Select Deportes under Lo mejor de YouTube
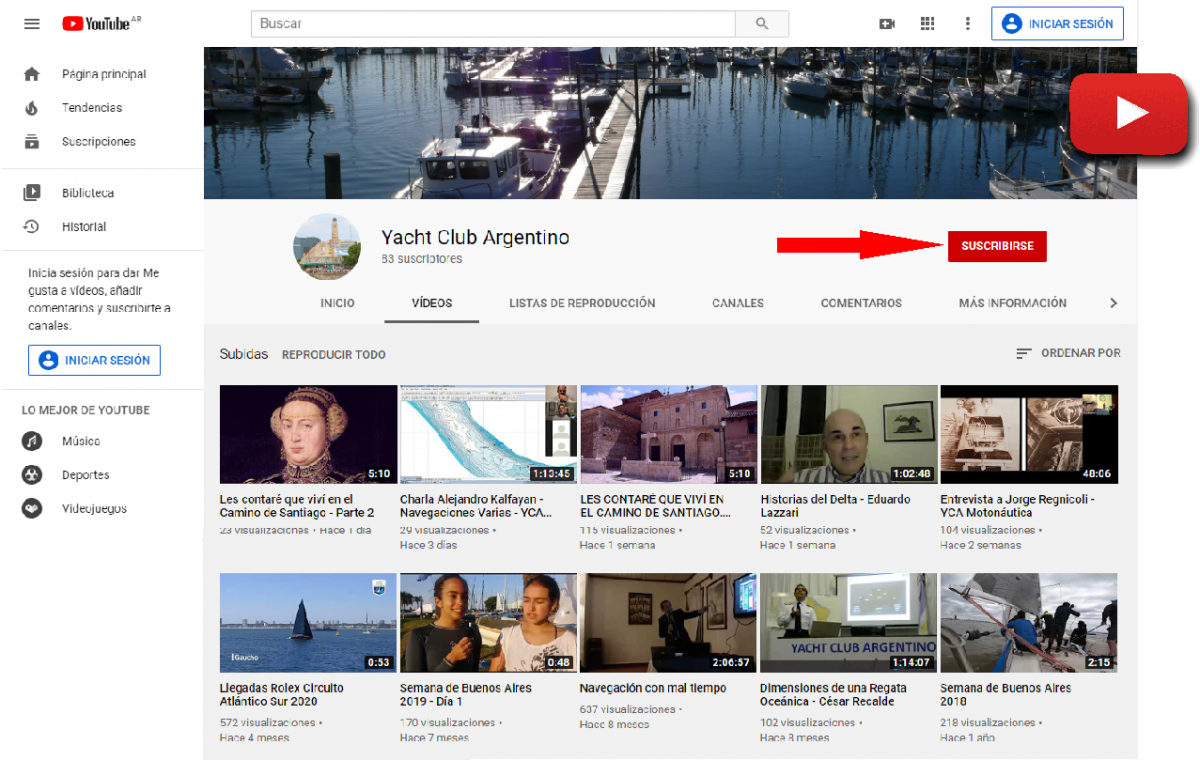The height and width of the screenshot is (760, 1200). tap(85, 475)
